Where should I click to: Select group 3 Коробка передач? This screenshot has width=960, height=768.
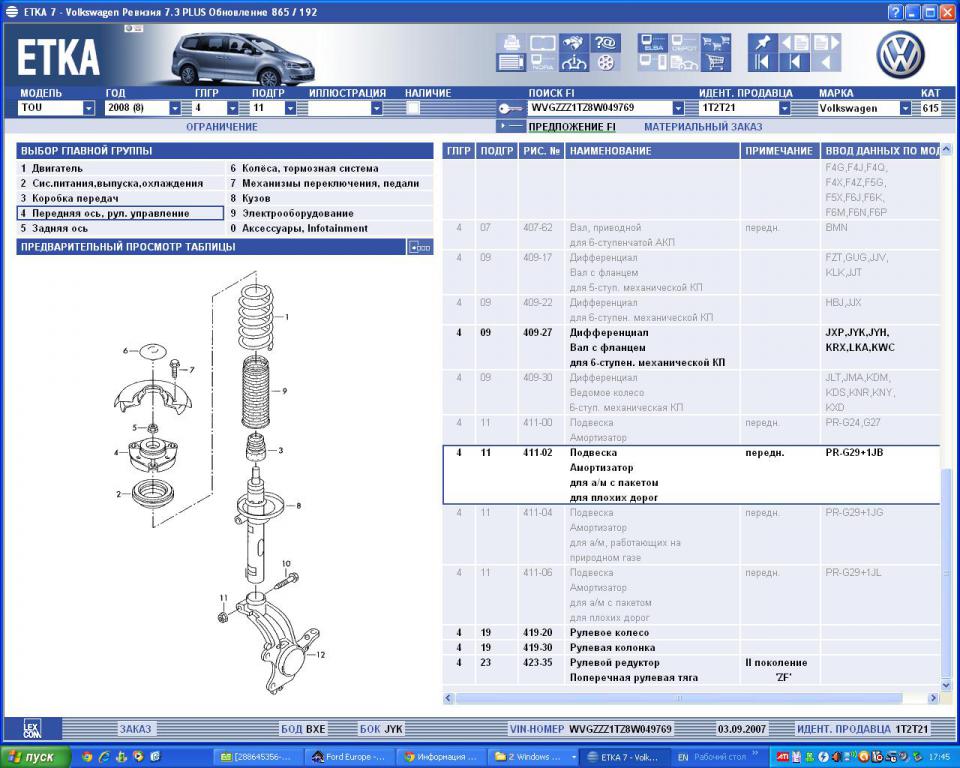[x=120, y=198]
